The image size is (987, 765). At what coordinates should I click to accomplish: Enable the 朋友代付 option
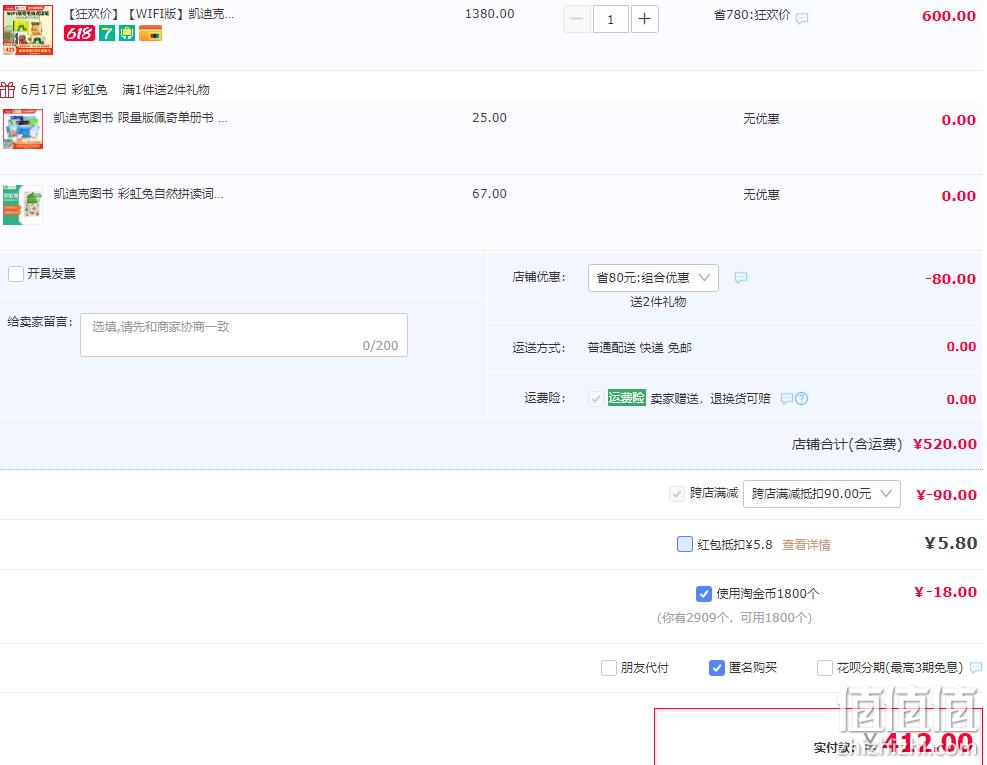609,667
